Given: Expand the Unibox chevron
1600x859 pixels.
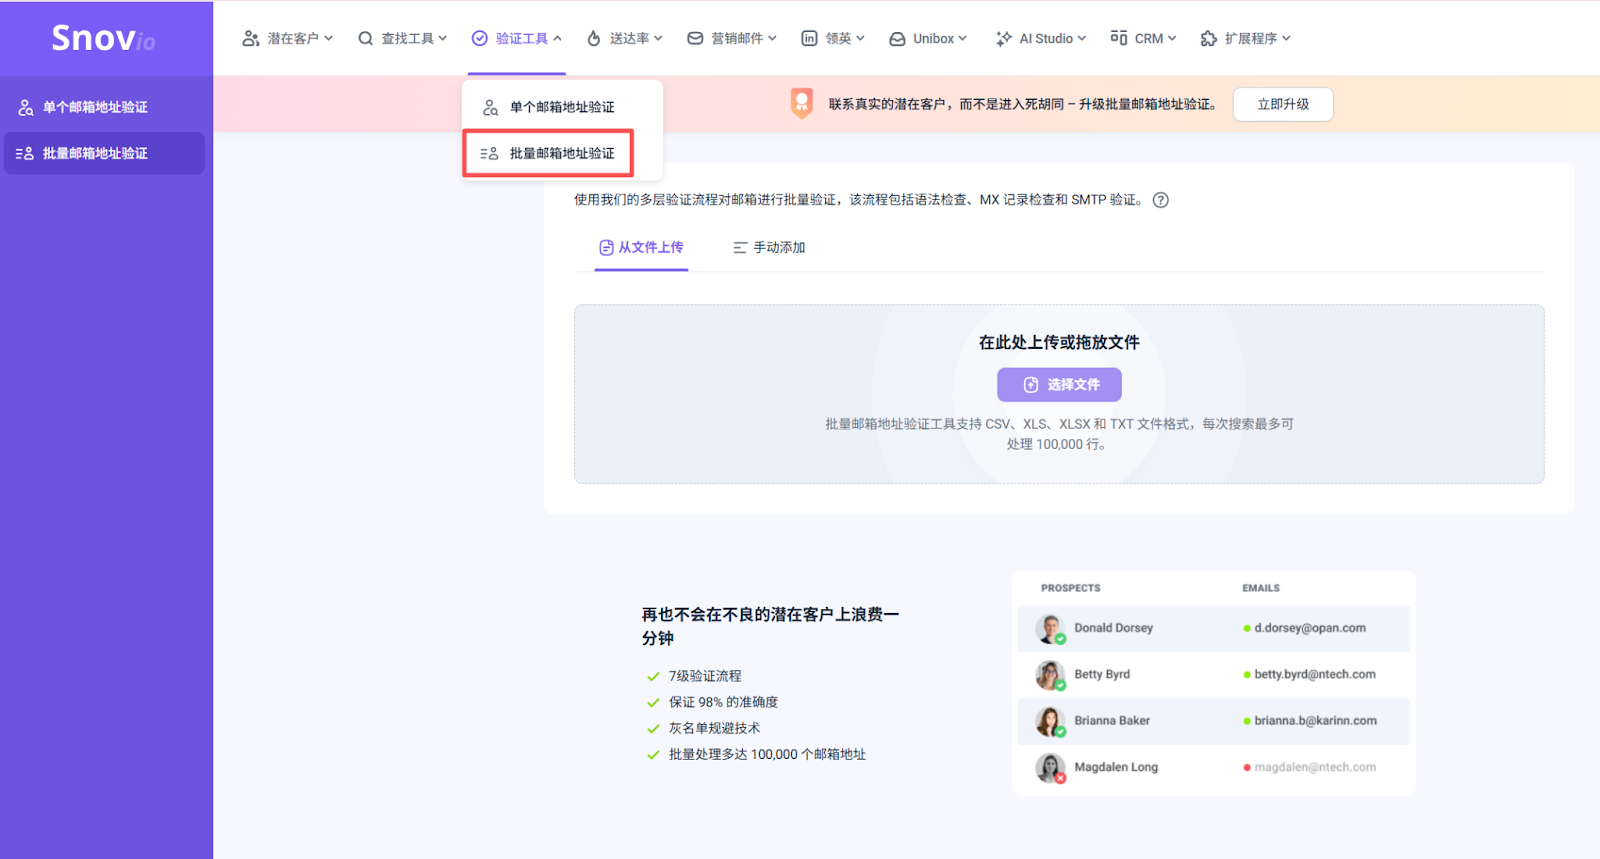Looking at the screenshot, I should pyautogui.click(x=962, y=38).
